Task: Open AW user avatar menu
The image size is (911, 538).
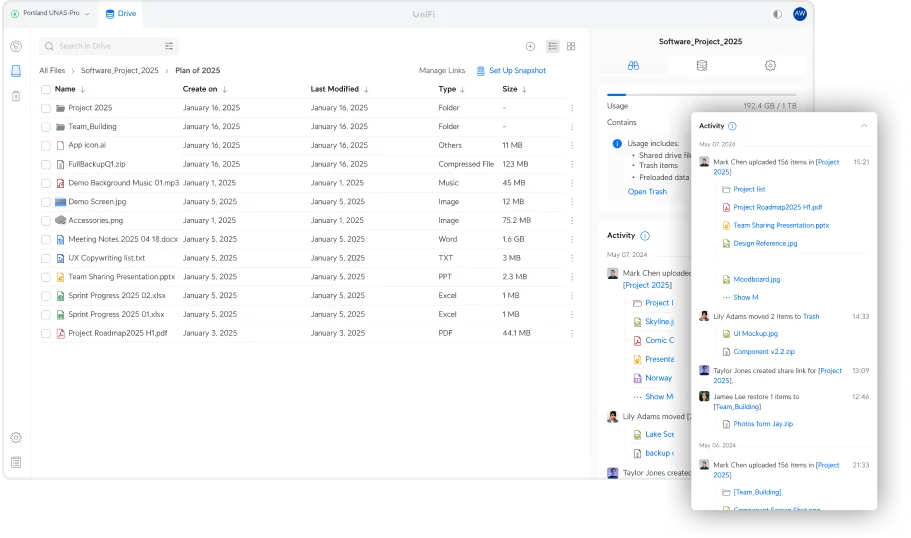Action: [800, 14]
